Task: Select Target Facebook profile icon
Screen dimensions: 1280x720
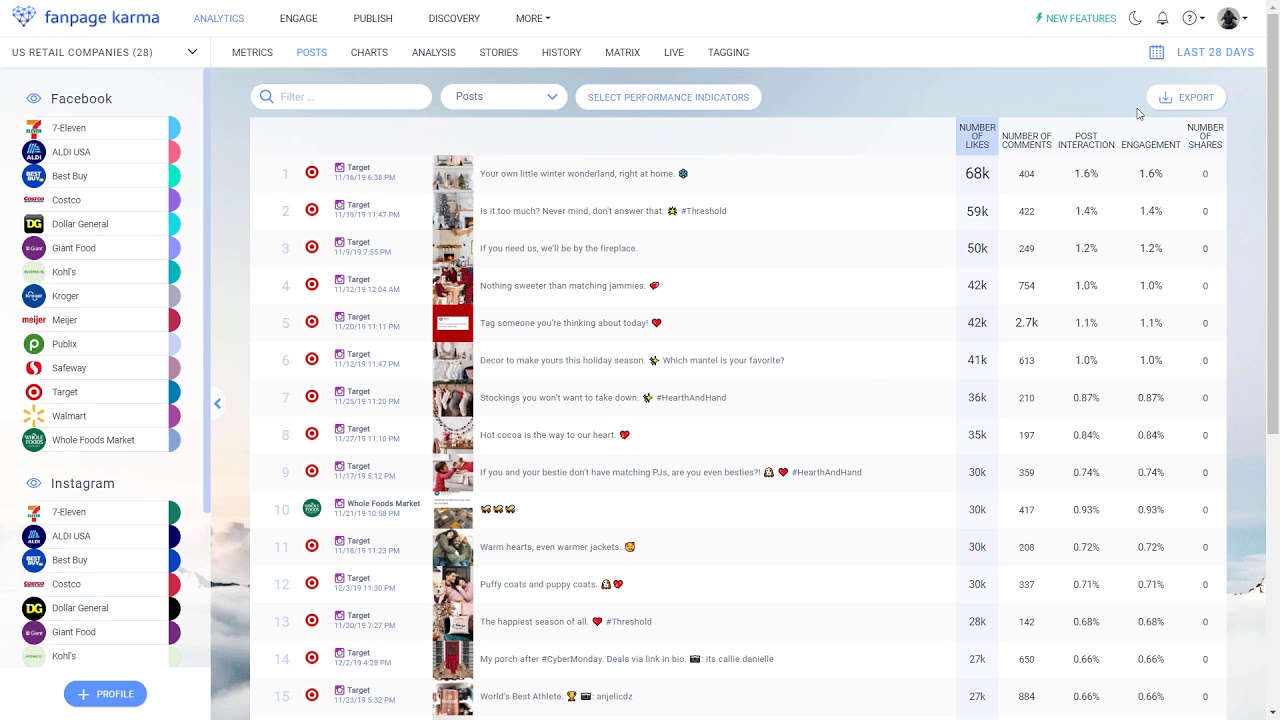Action: 34,392
